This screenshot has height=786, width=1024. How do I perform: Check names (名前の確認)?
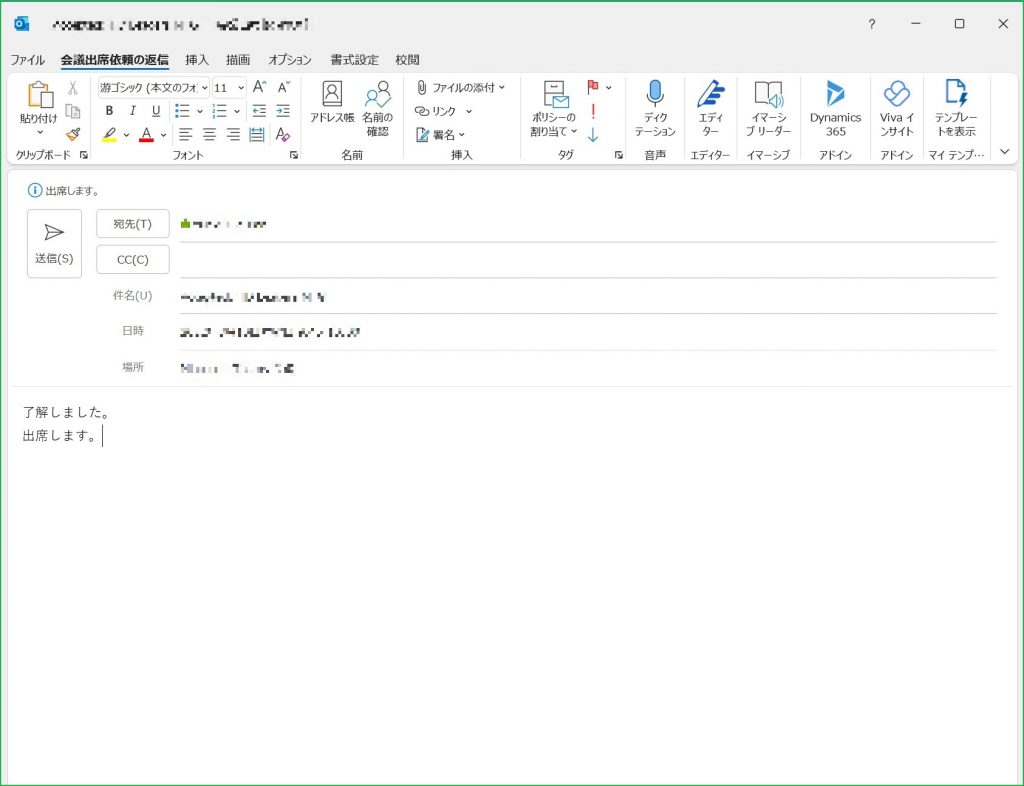point(377,108)
